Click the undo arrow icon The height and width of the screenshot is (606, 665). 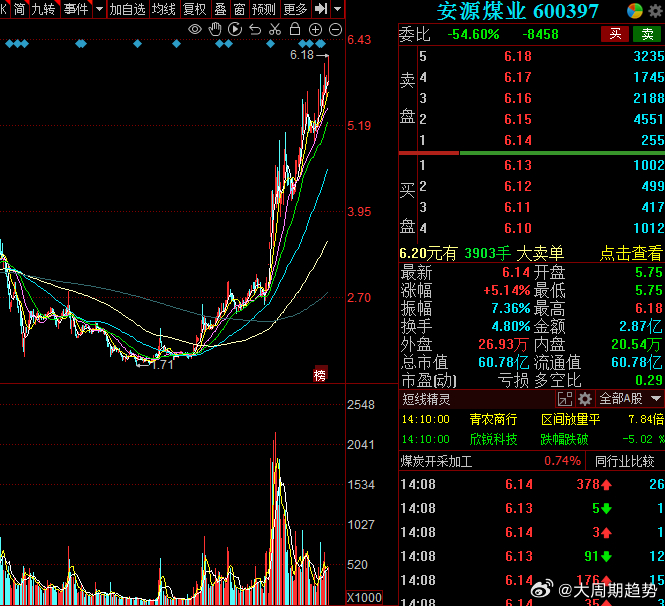coord(254,29)
